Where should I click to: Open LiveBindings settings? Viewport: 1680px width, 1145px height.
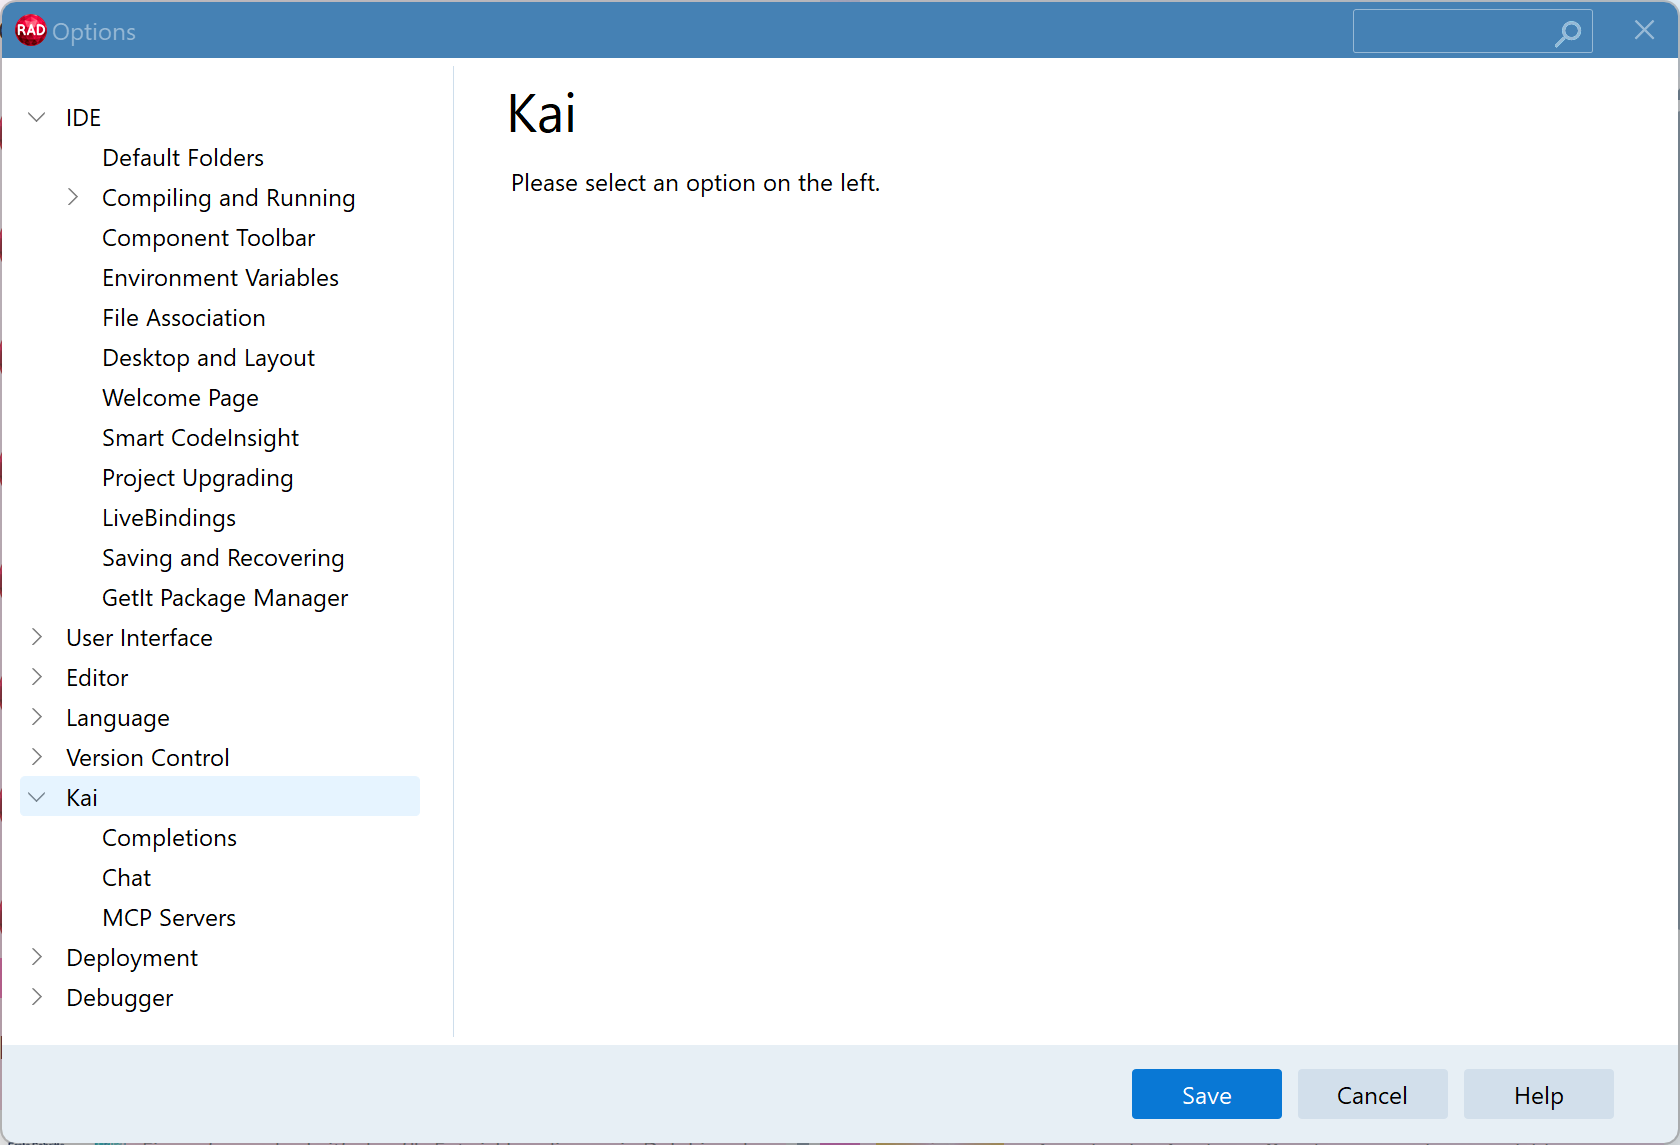pyautogui.click(x=169, y=518)
